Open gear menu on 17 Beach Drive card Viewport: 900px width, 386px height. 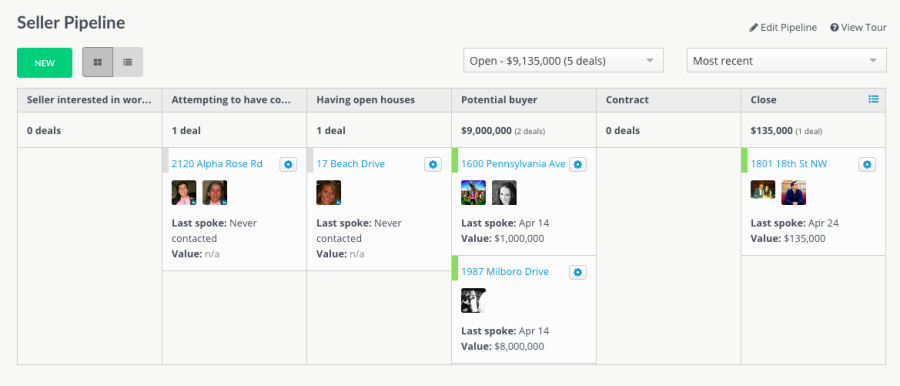tap(433, 164)
